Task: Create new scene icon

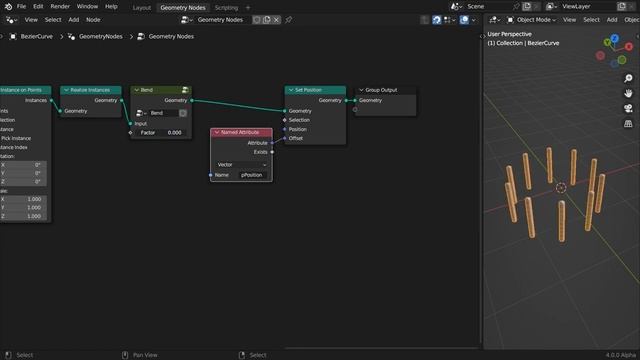Action: coord(527,7)
